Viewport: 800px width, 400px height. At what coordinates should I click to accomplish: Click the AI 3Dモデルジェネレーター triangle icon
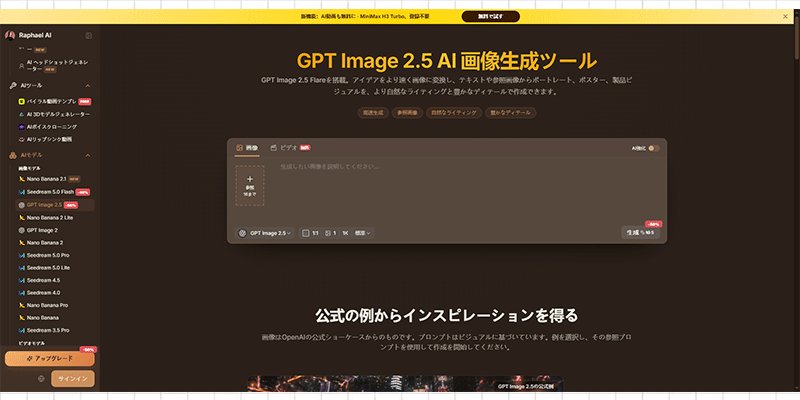[x=21, y=114]
